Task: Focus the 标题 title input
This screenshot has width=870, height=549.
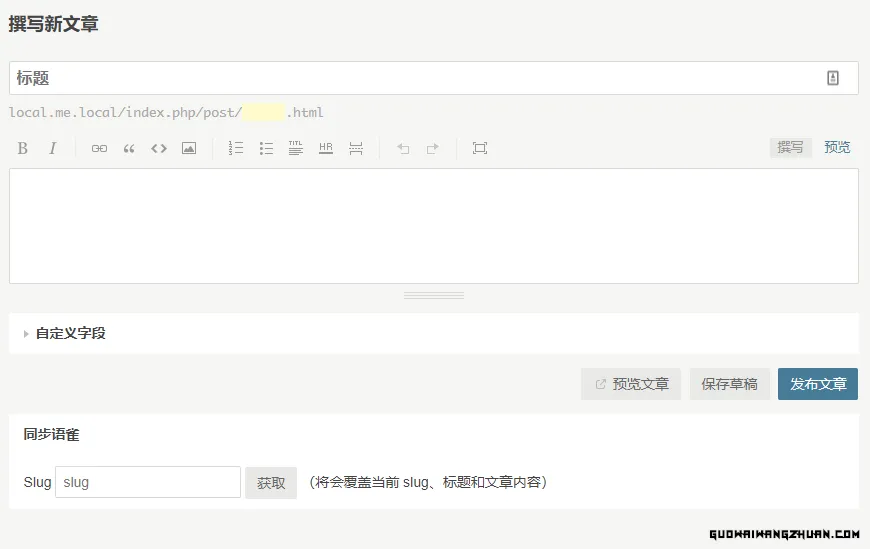Action: coord(434,78)
